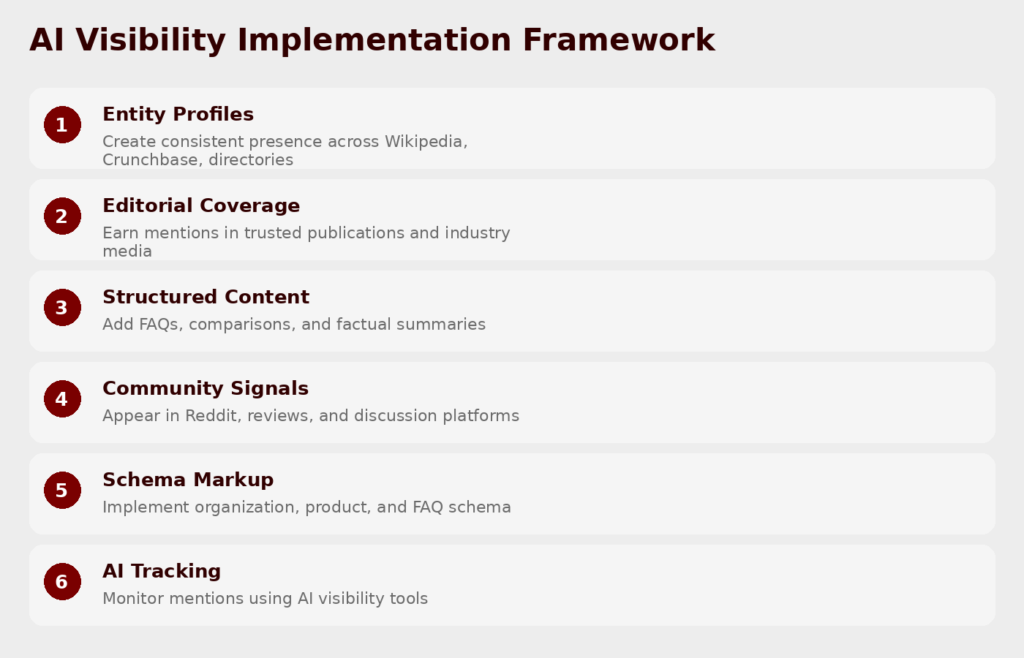Select the number 3 circle badge

(62, 308)
